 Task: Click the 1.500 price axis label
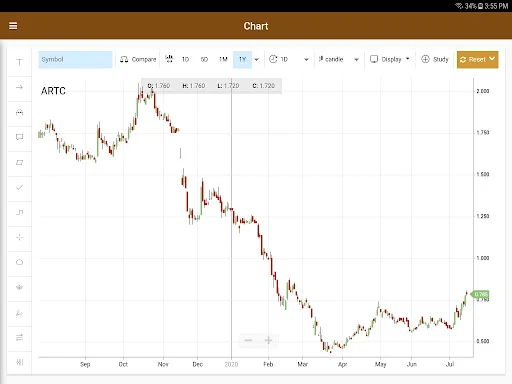(x=483, y=174)
